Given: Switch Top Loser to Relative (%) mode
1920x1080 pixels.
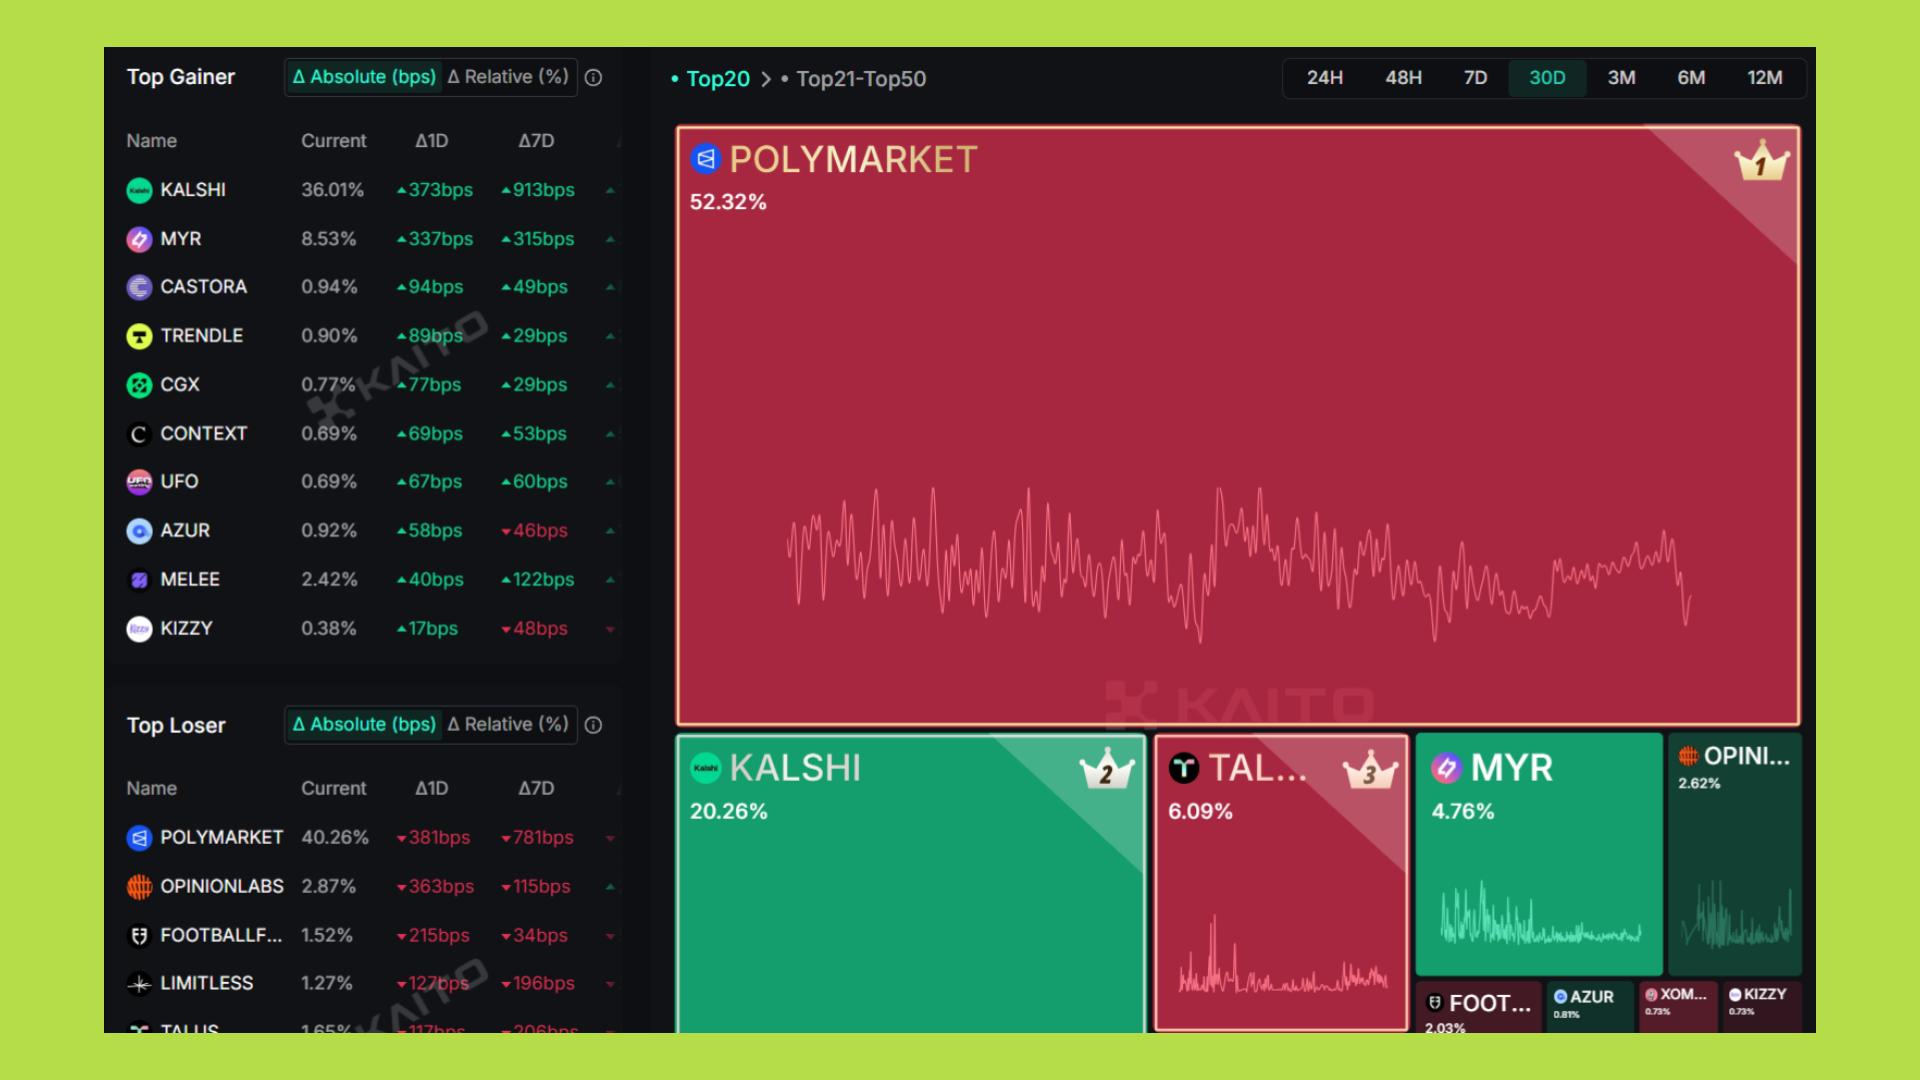Looking at the screenshot, I should [x=508, y=724].
